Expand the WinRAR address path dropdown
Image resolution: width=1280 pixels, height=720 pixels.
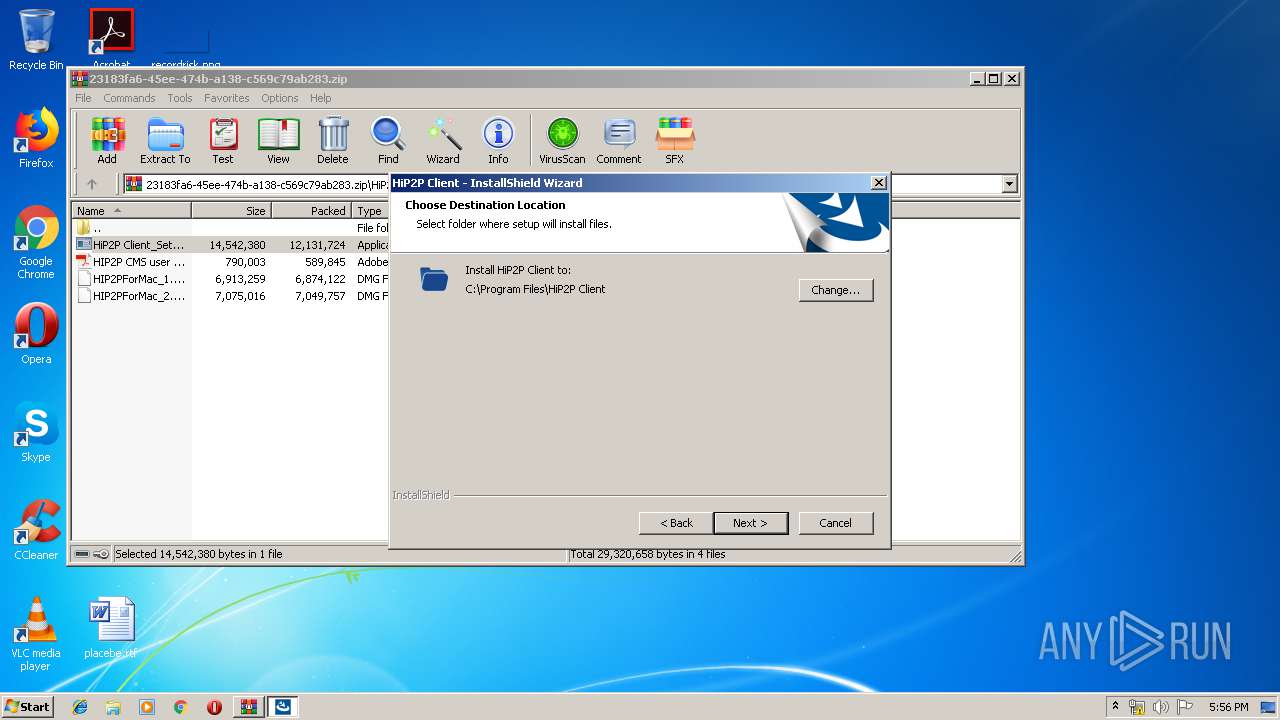(x=1009, y=184)
